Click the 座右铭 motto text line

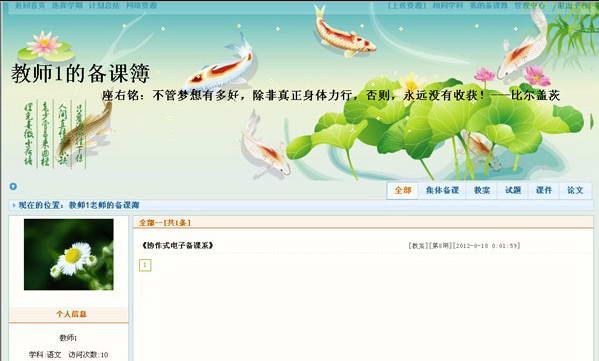(331, 95)
